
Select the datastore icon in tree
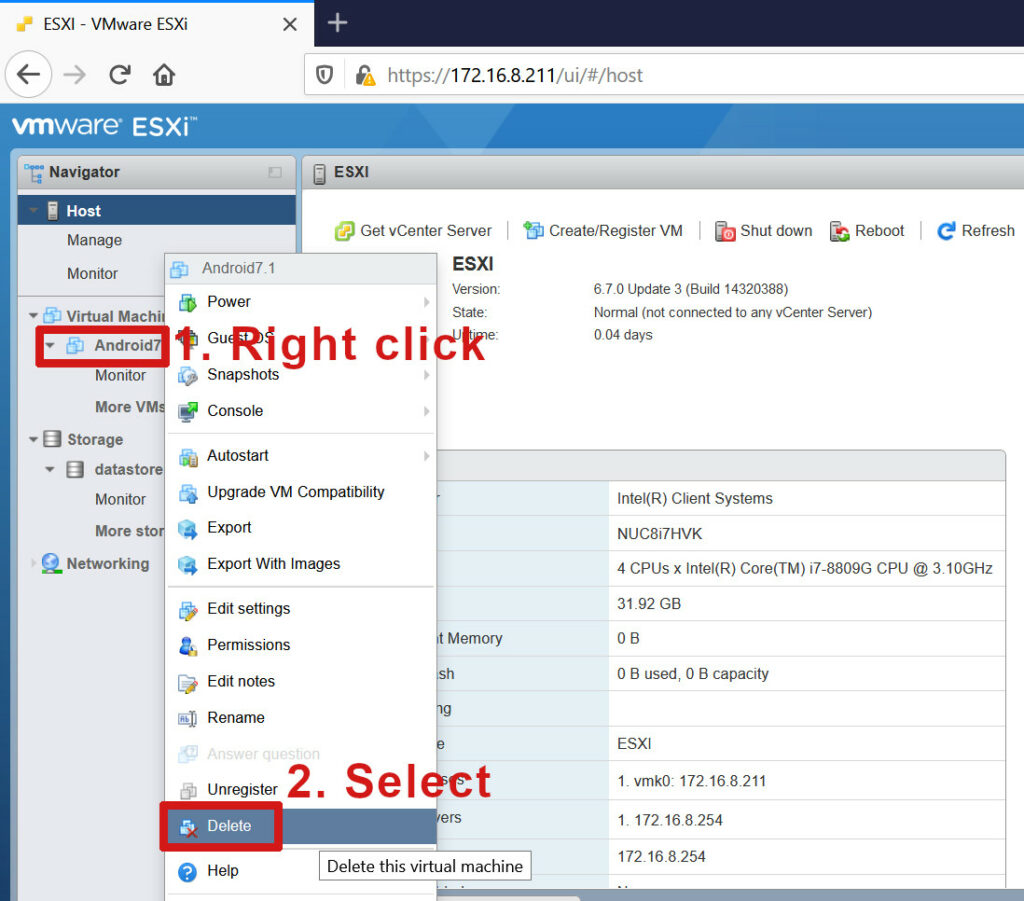(75, 469)
